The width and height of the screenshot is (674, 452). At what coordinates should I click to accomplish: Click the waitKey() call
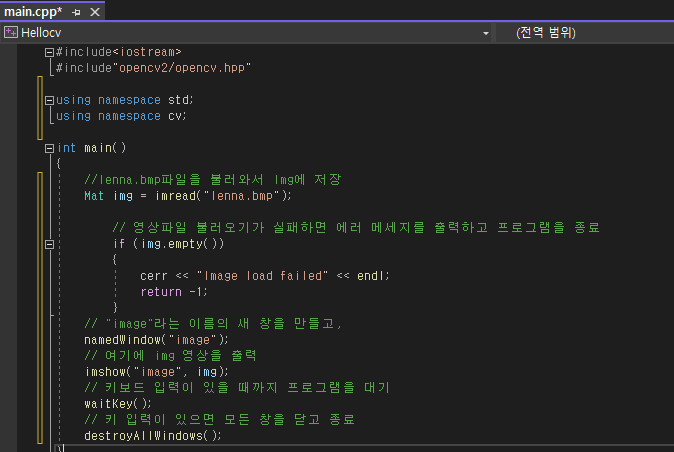[118, 404]
